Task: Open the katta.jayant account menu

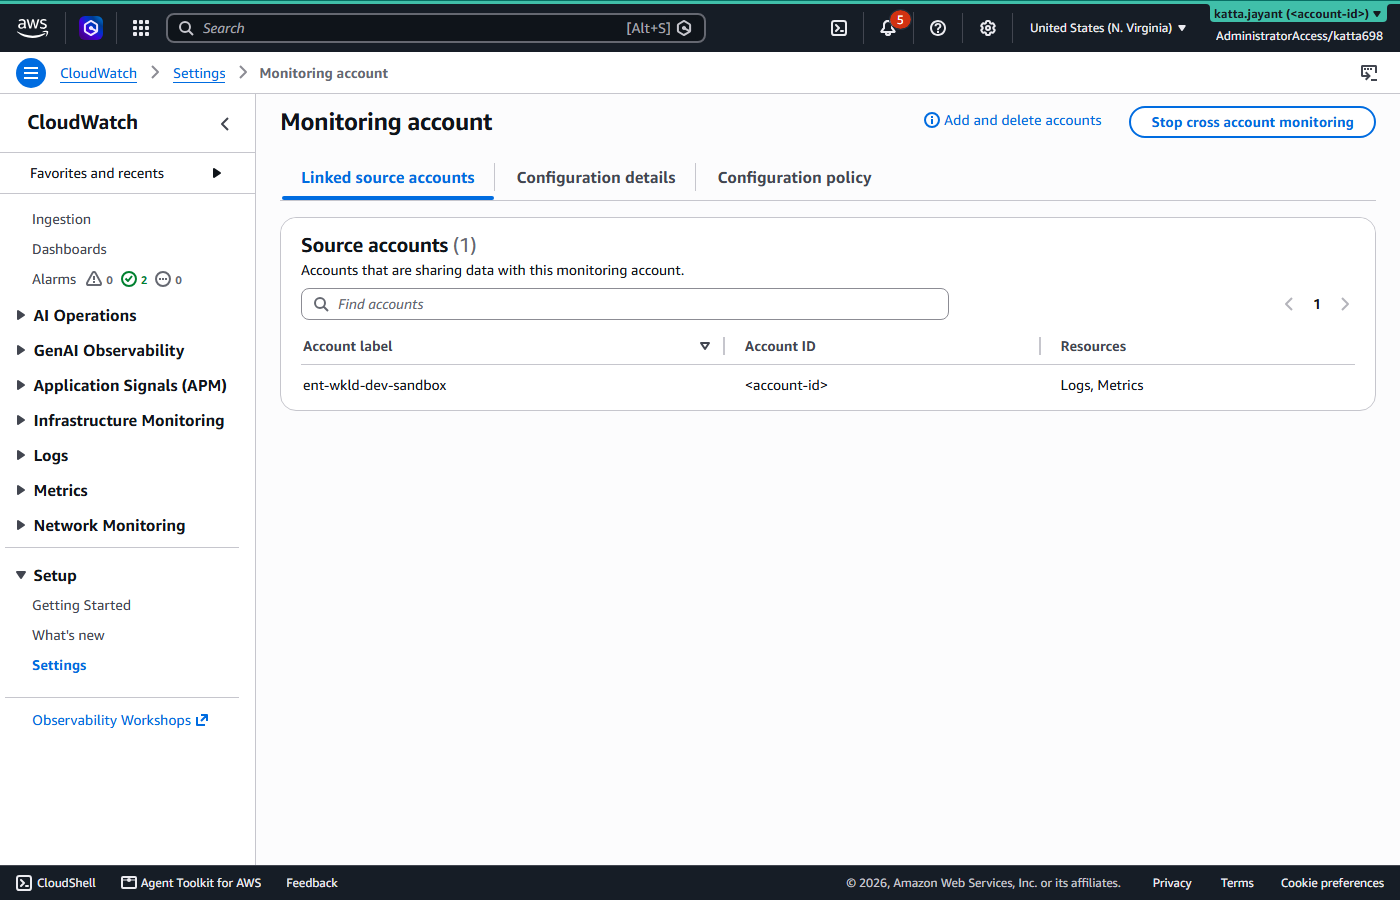Action: (1298, 14)
